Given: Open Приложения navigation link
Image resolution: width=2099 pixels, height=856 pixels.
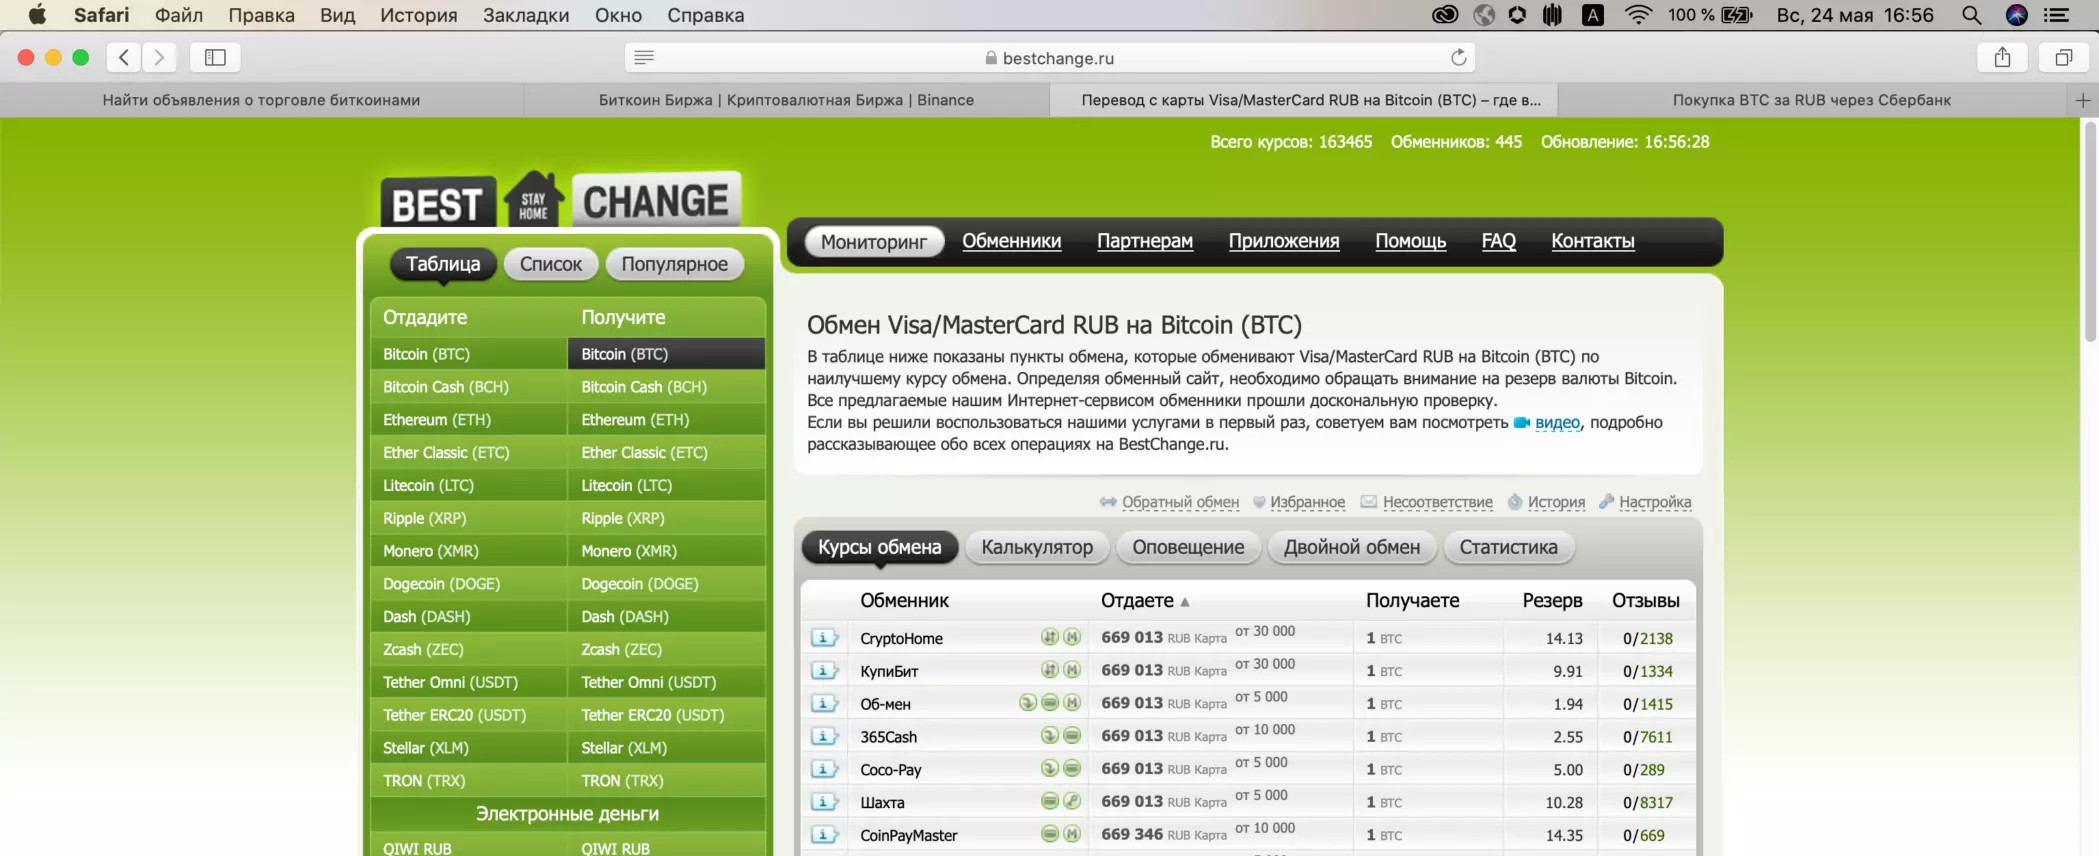Looking at the screenshot, I should [1284, 241].
